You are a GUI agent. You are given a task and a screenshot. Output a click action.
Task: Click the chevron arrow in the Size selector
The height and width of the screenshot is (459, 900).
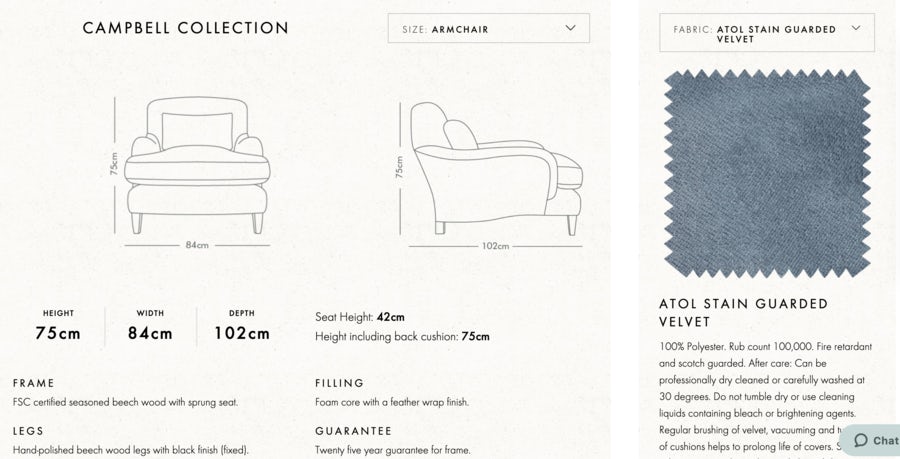pos(571,28)
